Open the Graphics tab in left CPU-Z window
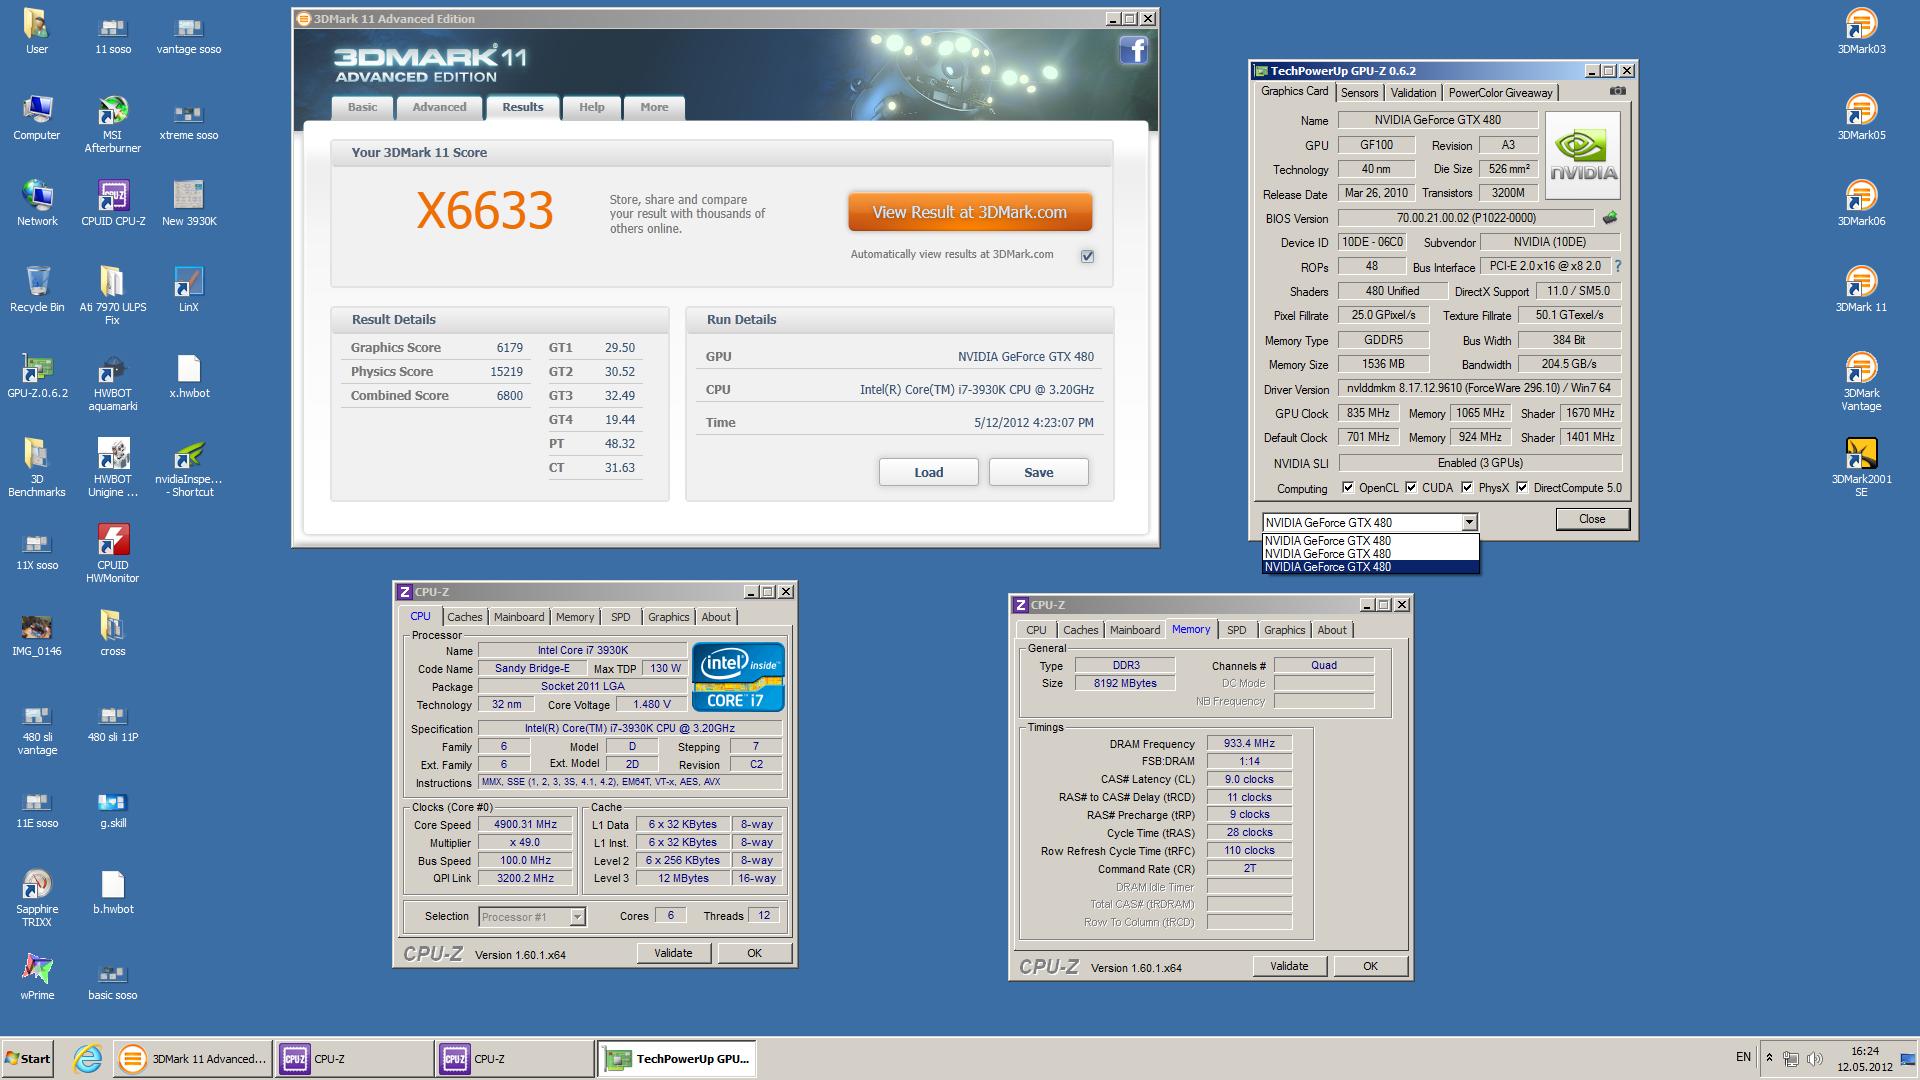 [668, 617]
